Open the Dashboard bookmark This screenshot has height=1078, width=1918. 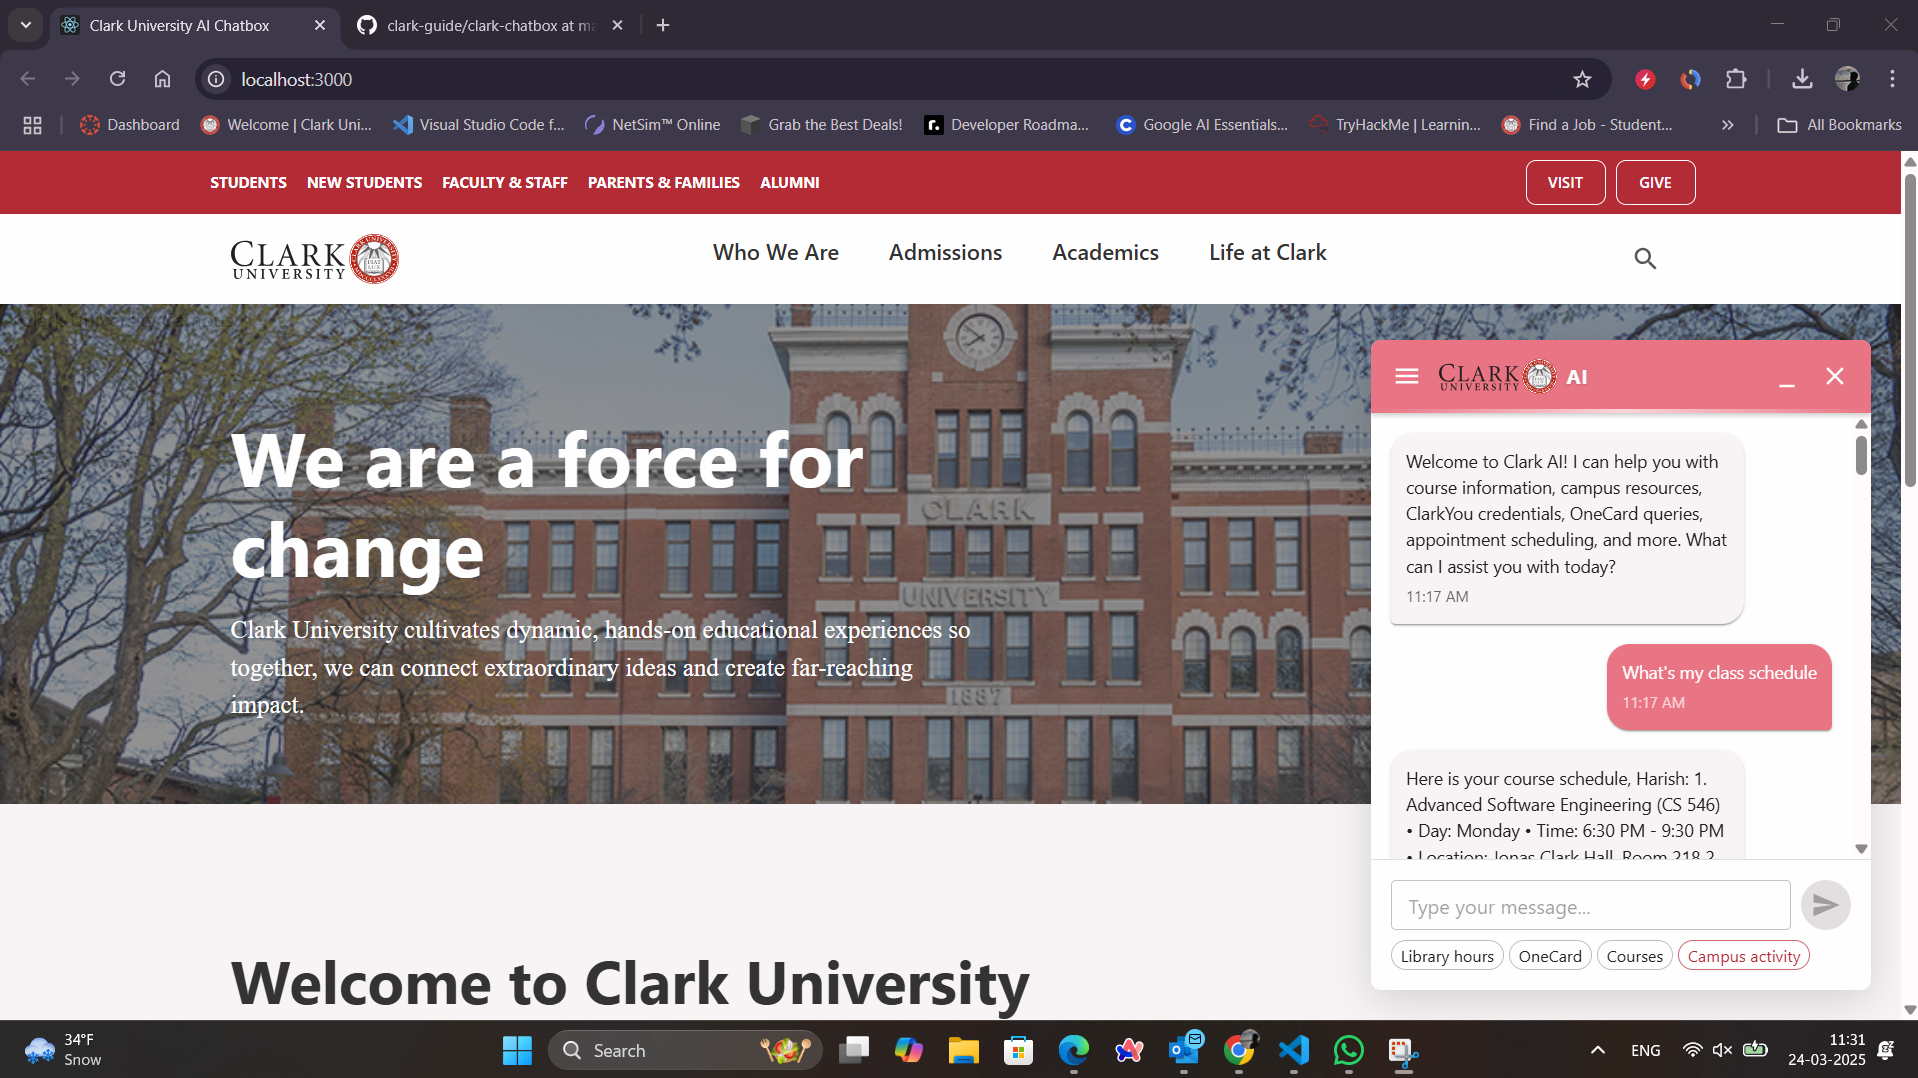coord(130,125)
